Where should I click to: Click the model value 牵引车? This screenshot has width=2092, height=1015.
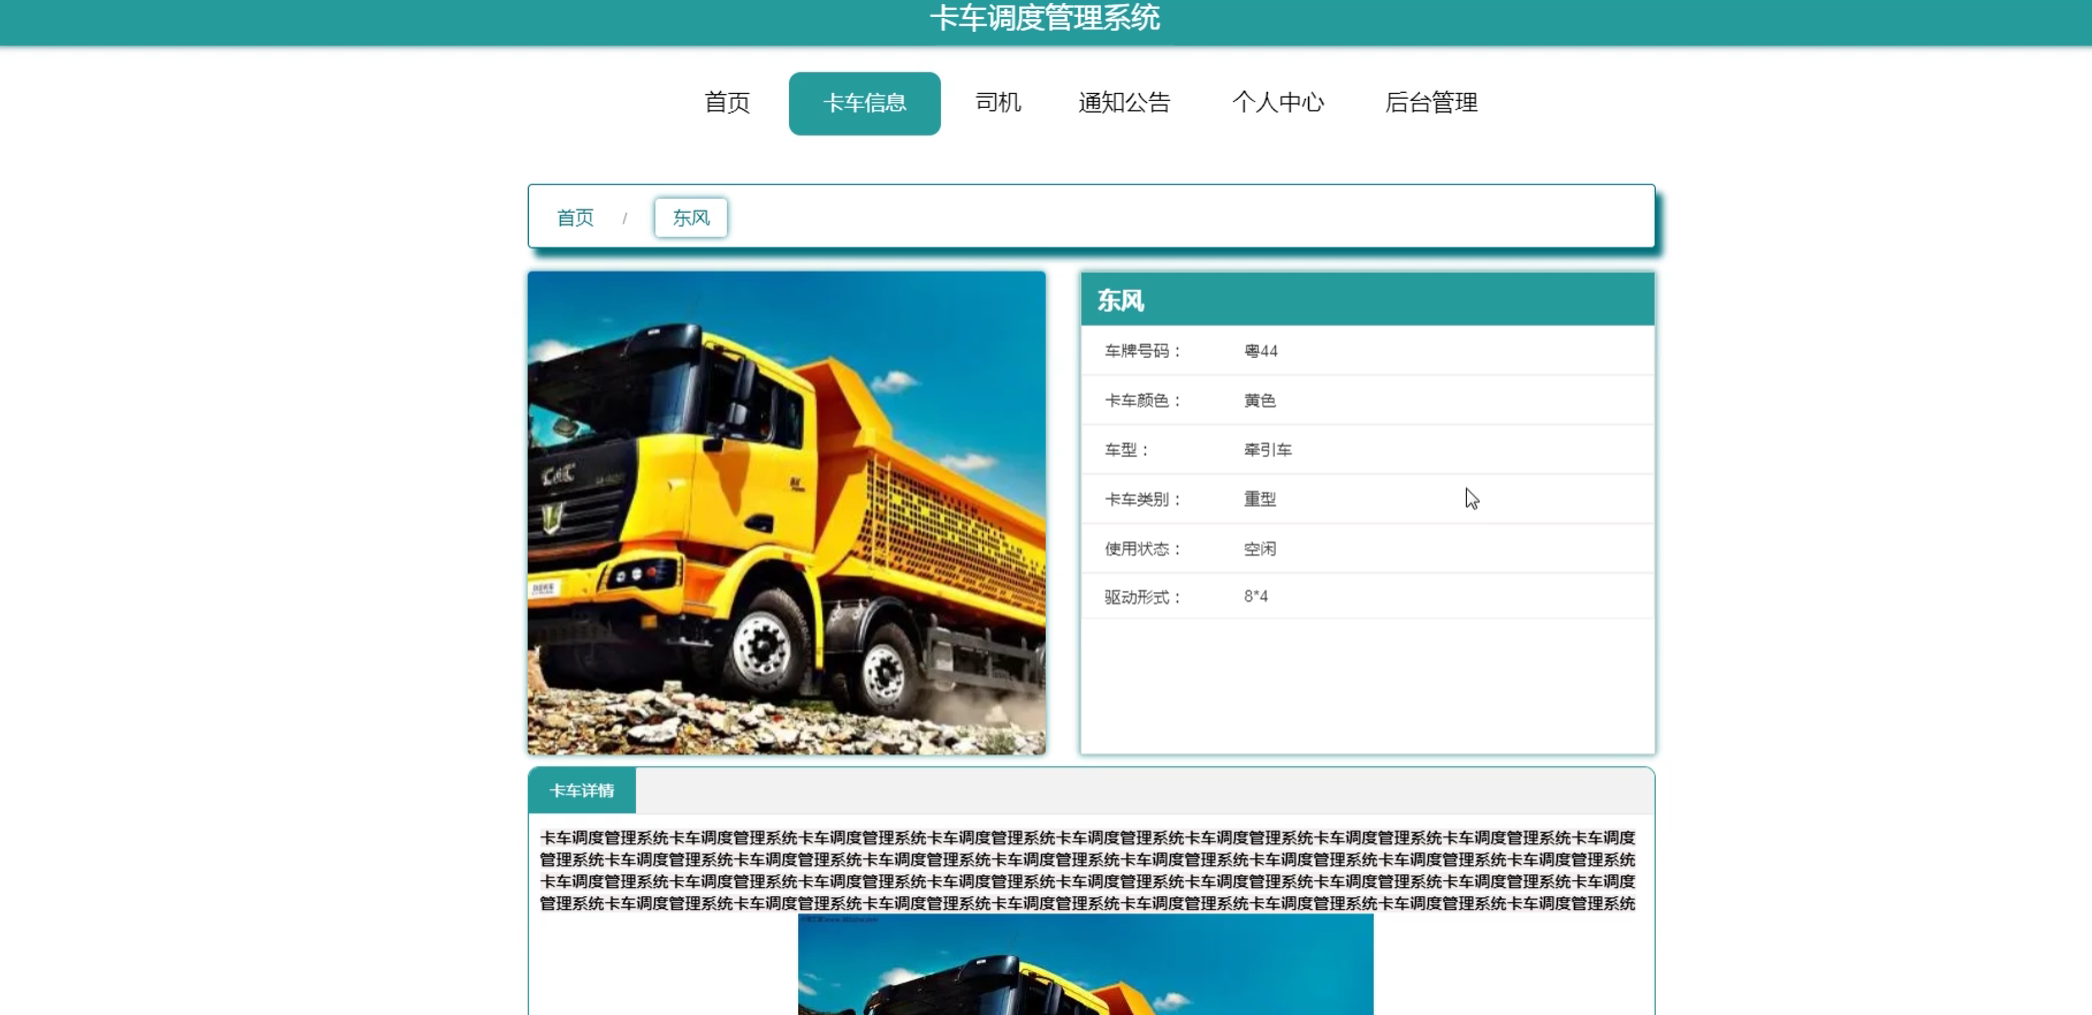pos(1268,450)
